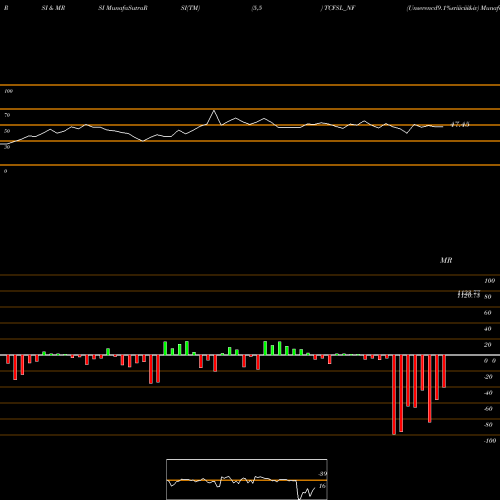The height and width of the screenshot is (500, 500).
Task: Click the price value 1120.73 label
Action: pyautogui.click(x=469, y=295)
